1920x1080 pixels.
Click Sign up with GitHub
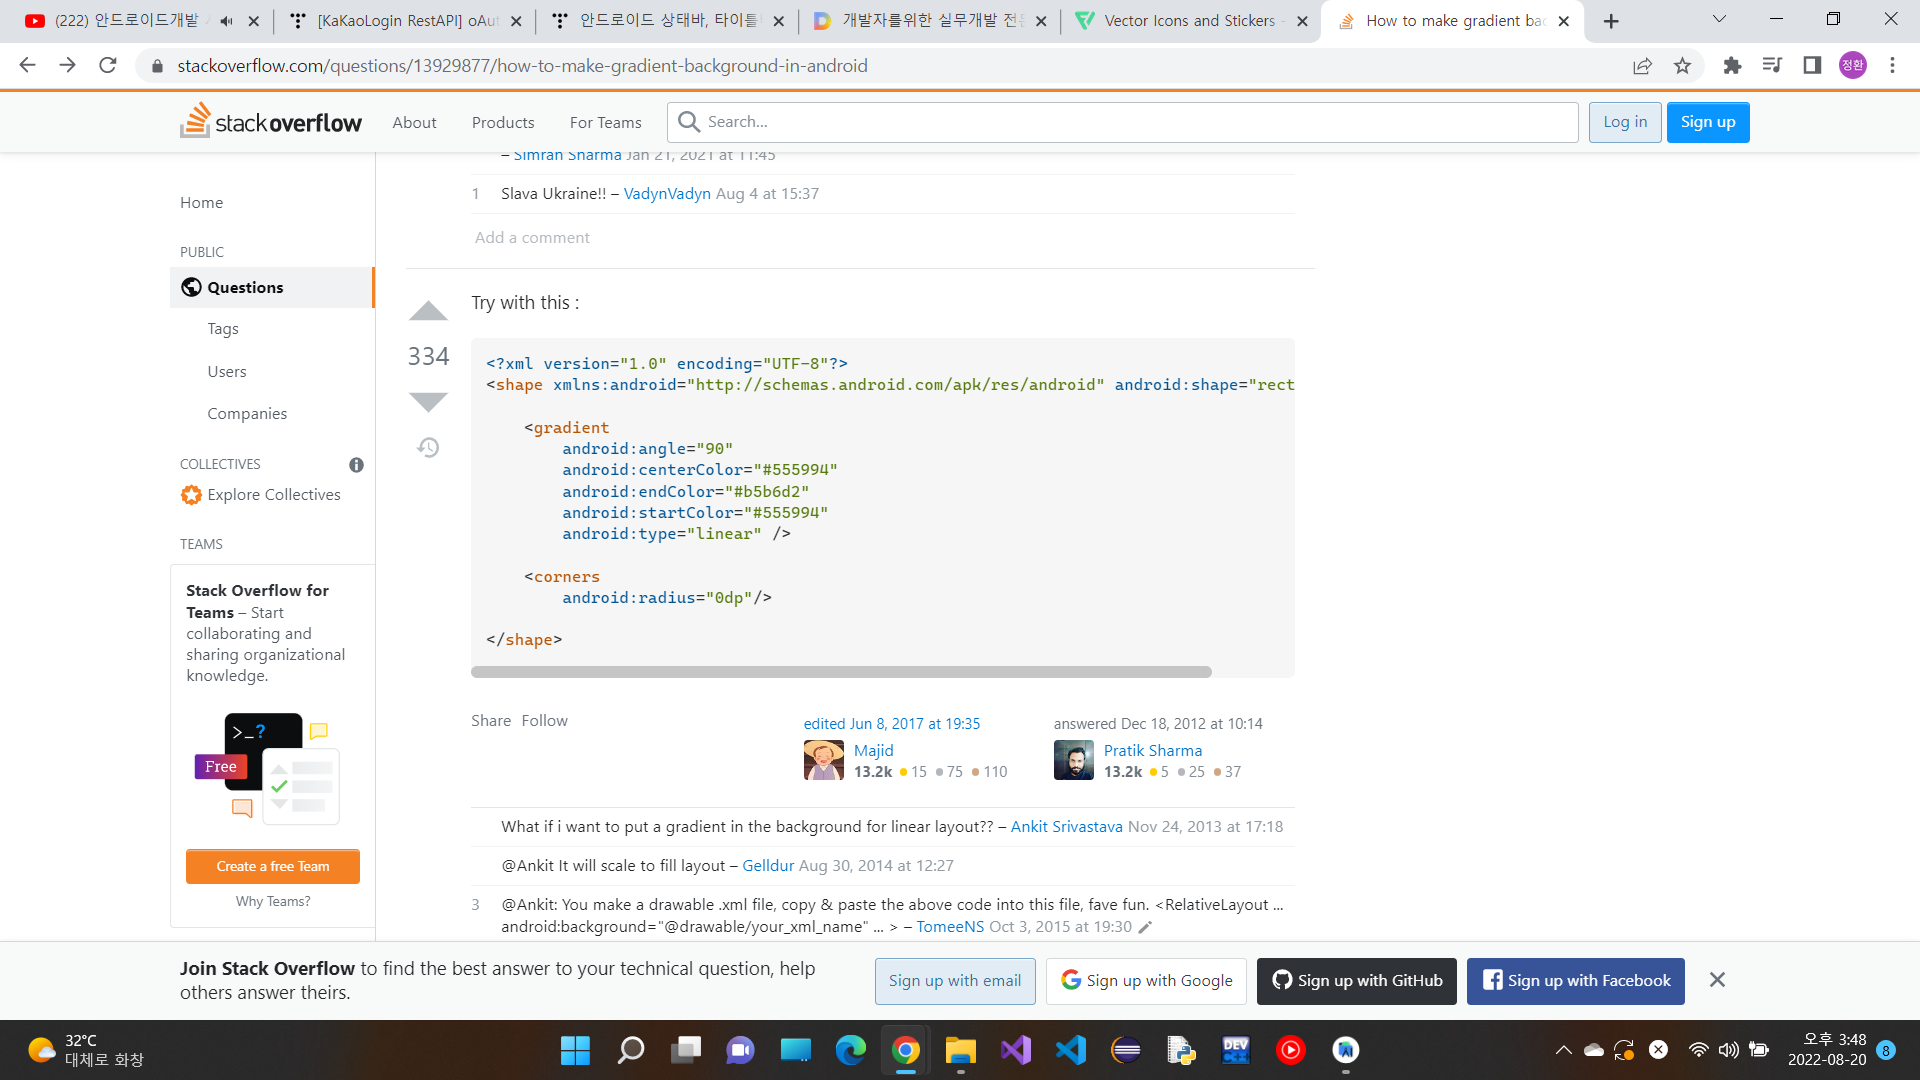pos(1356,981)
